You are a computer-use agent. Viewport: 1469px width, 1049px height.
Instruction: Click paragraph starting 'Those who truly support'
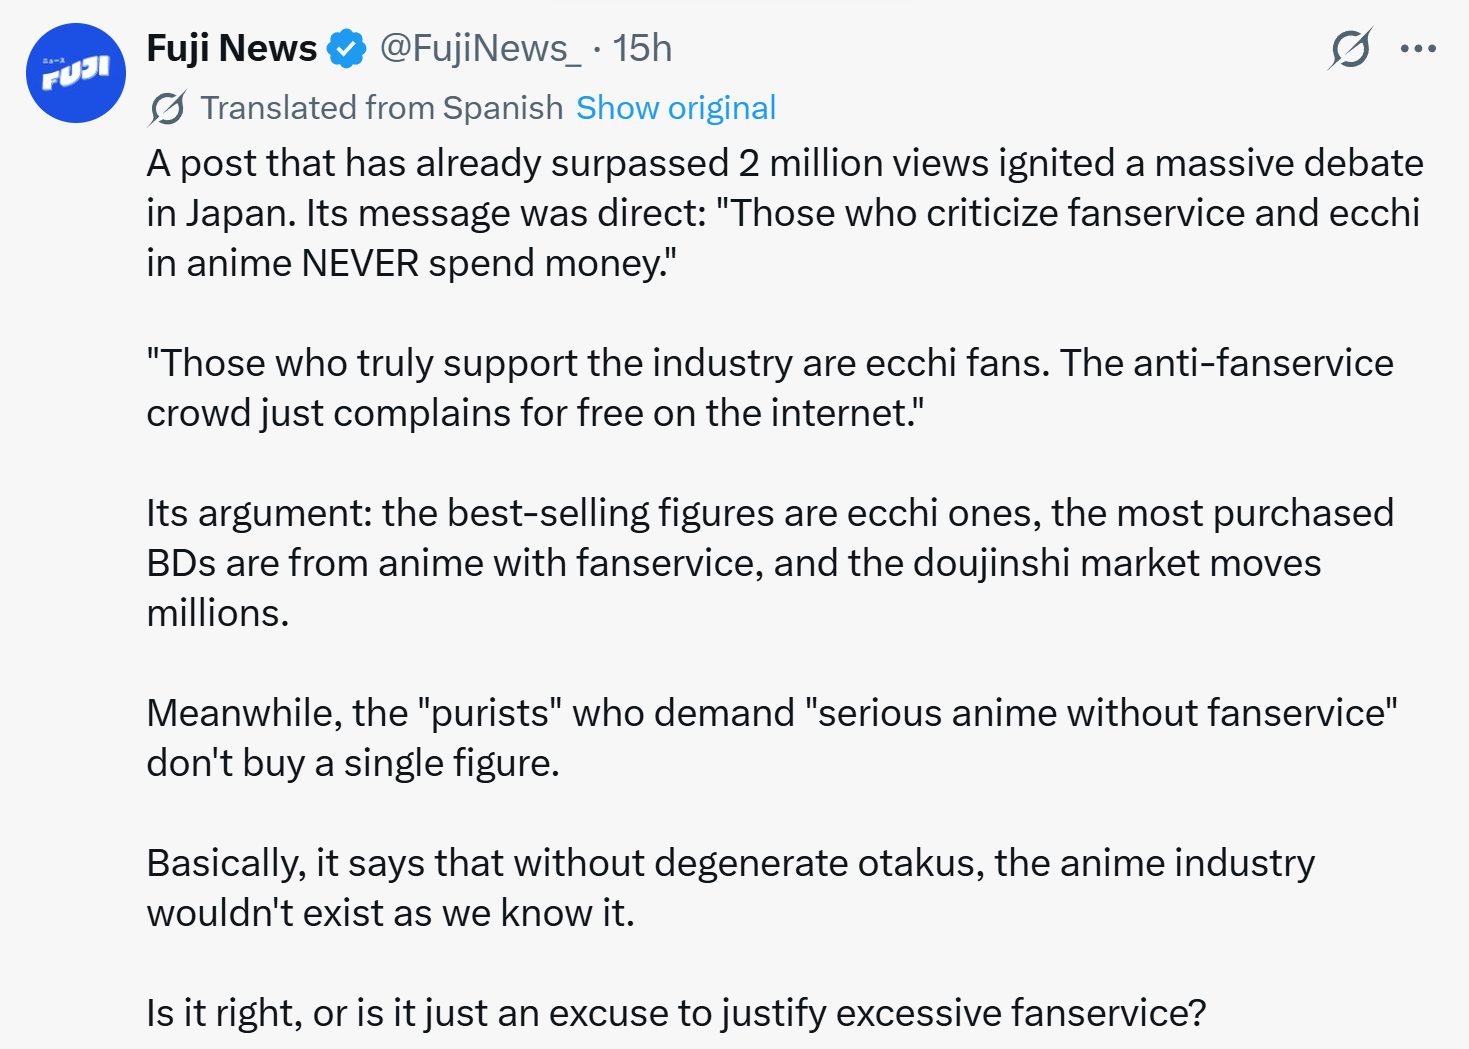point(769,363)
